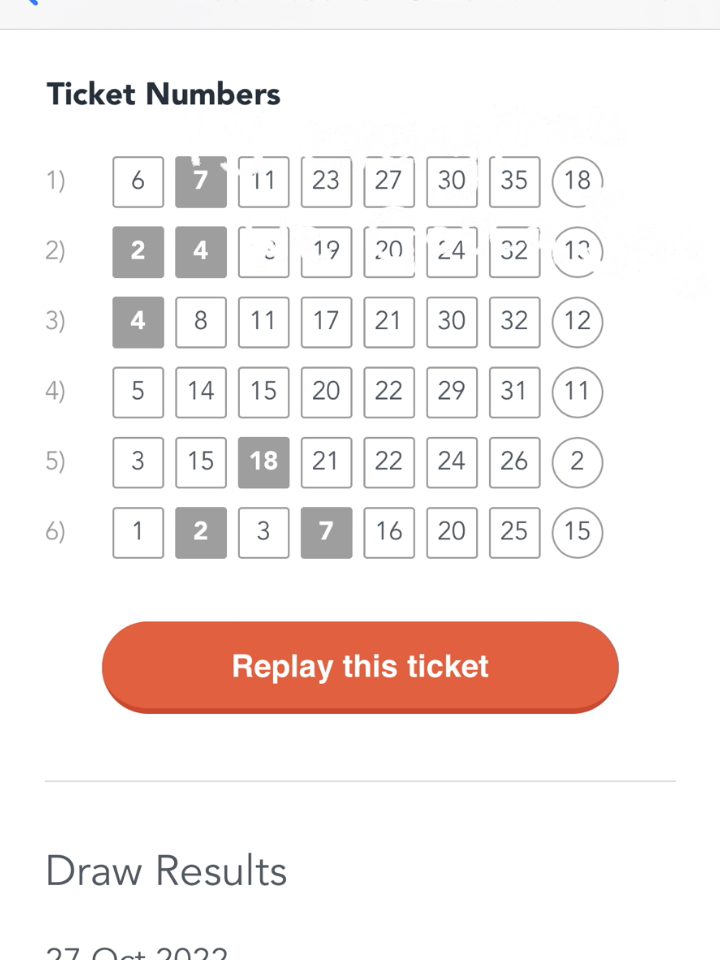Tap the Draw Results heading

167,871
